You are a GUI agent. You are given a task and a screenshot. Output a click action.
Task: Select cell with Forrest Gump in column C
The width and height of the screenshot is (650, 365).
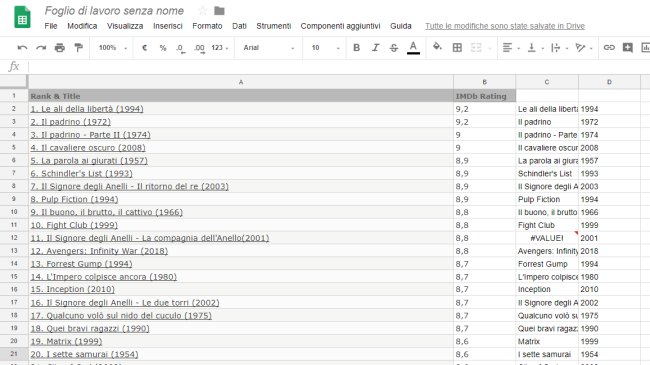click(547, 264)
